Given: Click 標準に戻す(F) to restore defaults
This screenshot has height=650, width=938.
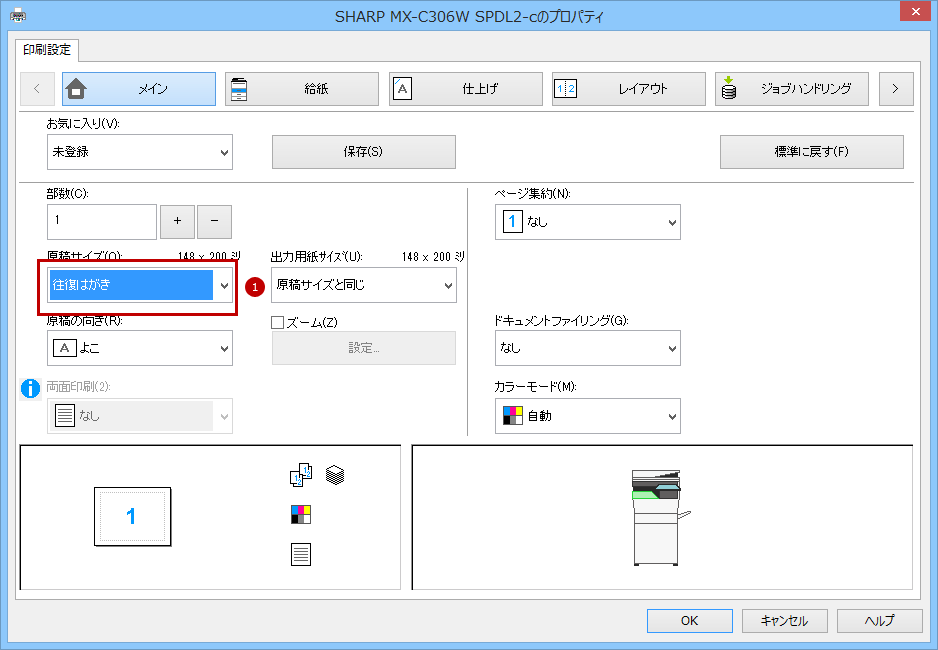Looking at the screenshot, I should click(812, 152).
